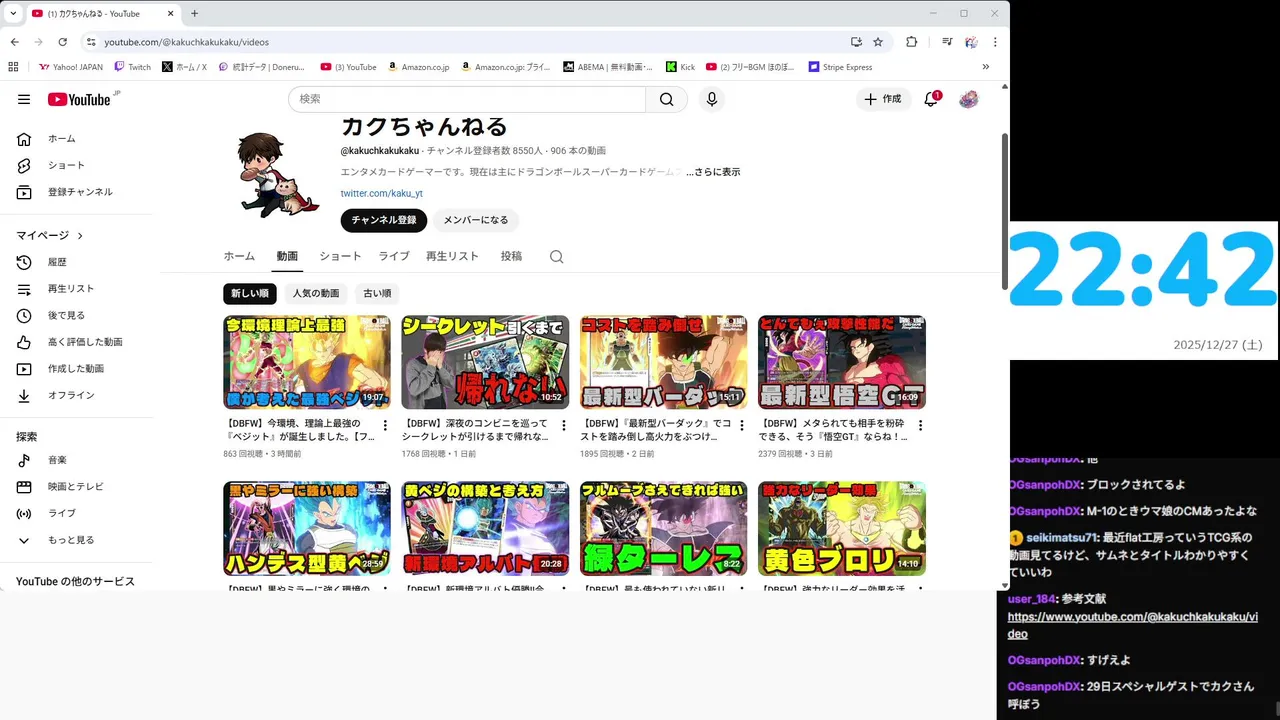Image resolution: width=1280 pixels, height=720 pixels.
Task: Open the 投稿 channel tab
Action: 511,256
